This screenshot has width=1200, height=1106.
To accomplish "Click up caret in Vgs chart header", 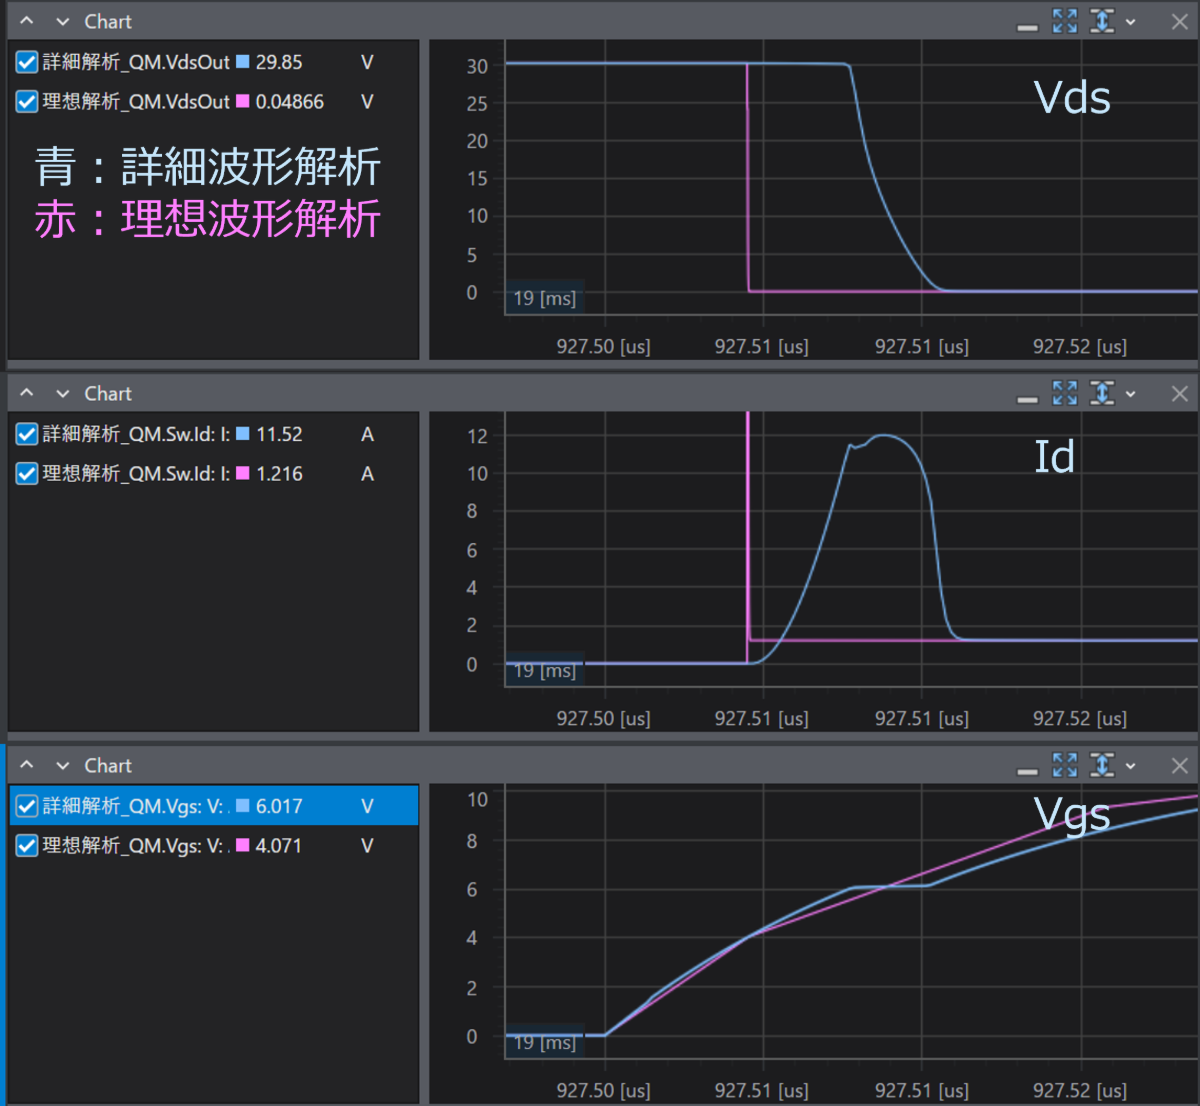I will 27,765.
